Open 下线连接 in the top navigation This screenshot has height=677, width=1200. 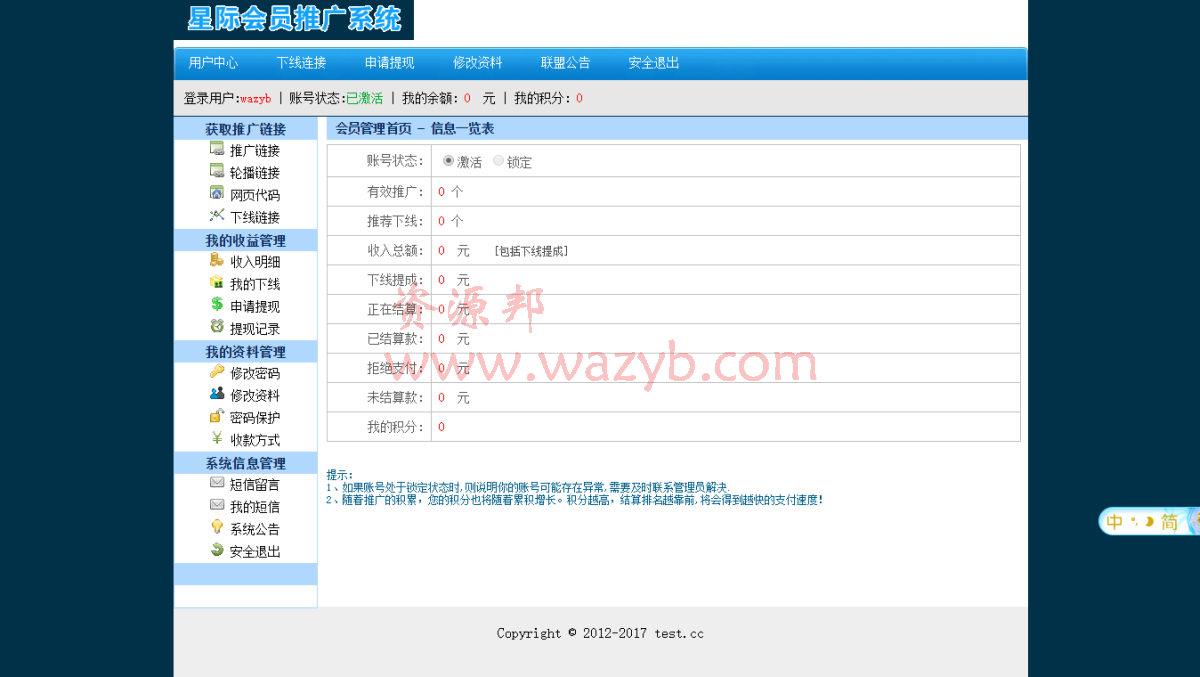click(301, 62)
